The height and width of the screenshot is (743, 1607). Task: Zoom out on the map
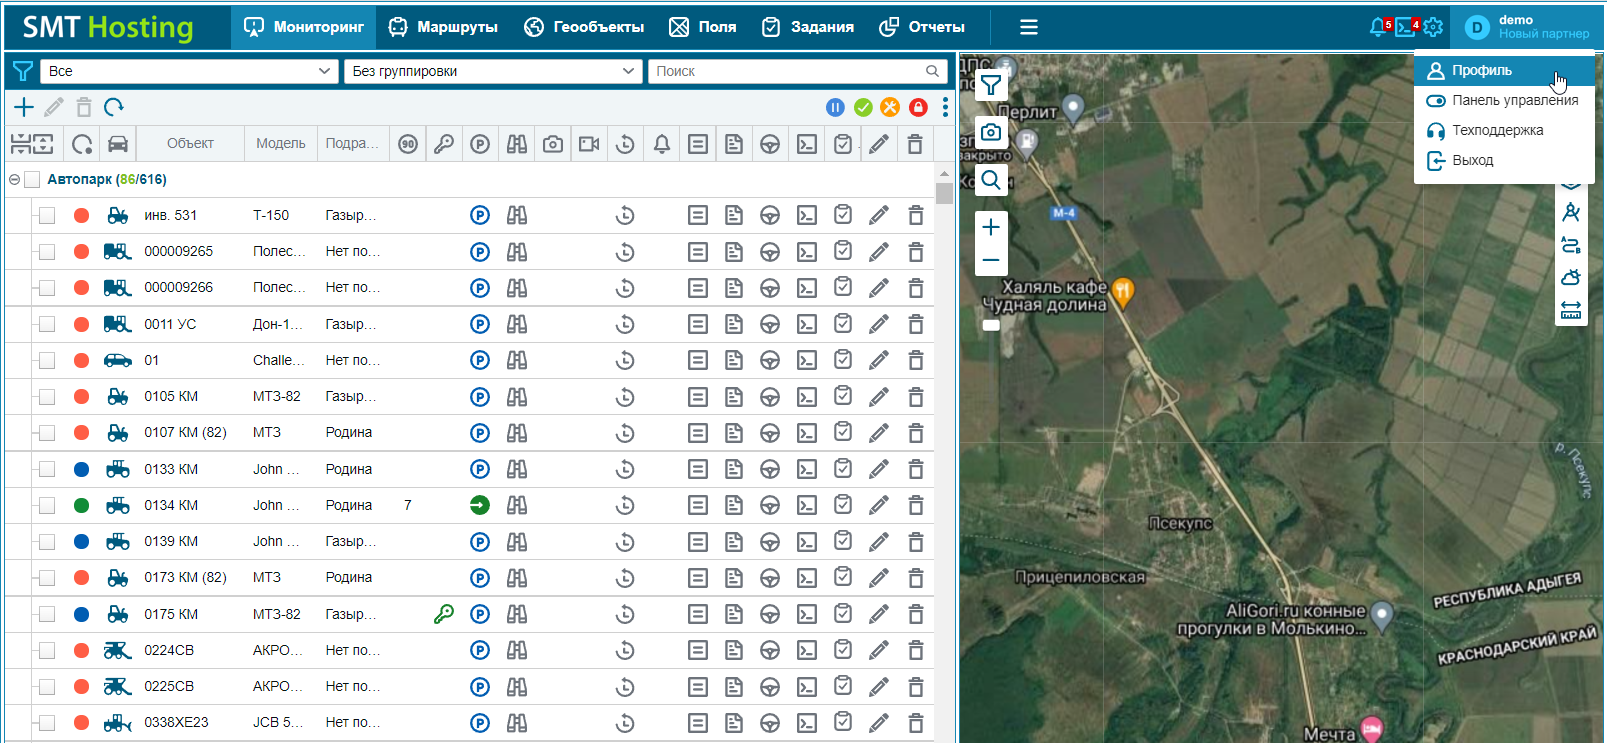click(991, 260)
